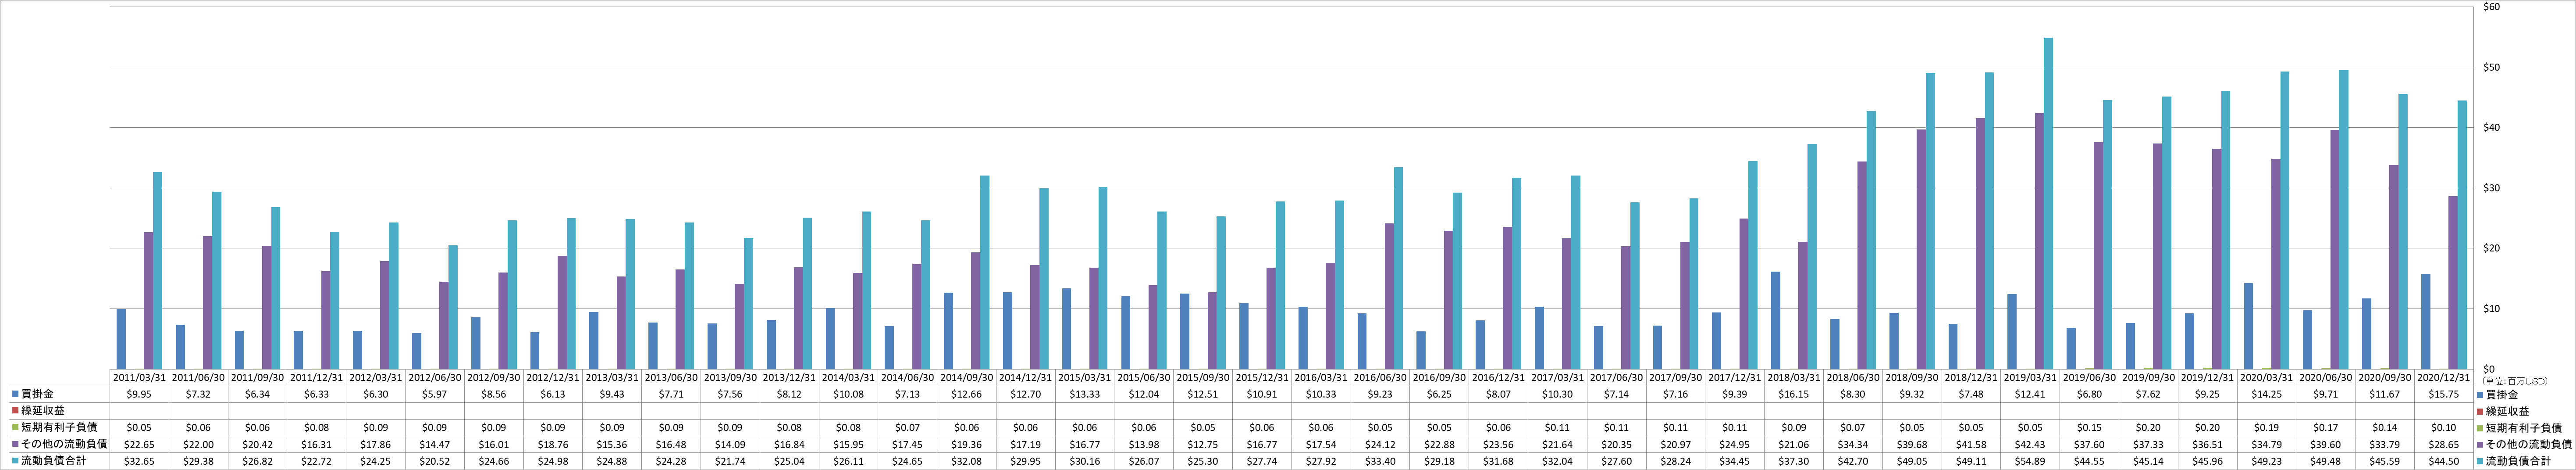
Task: Click the $30 axis label
Action: coord(2491,188)
